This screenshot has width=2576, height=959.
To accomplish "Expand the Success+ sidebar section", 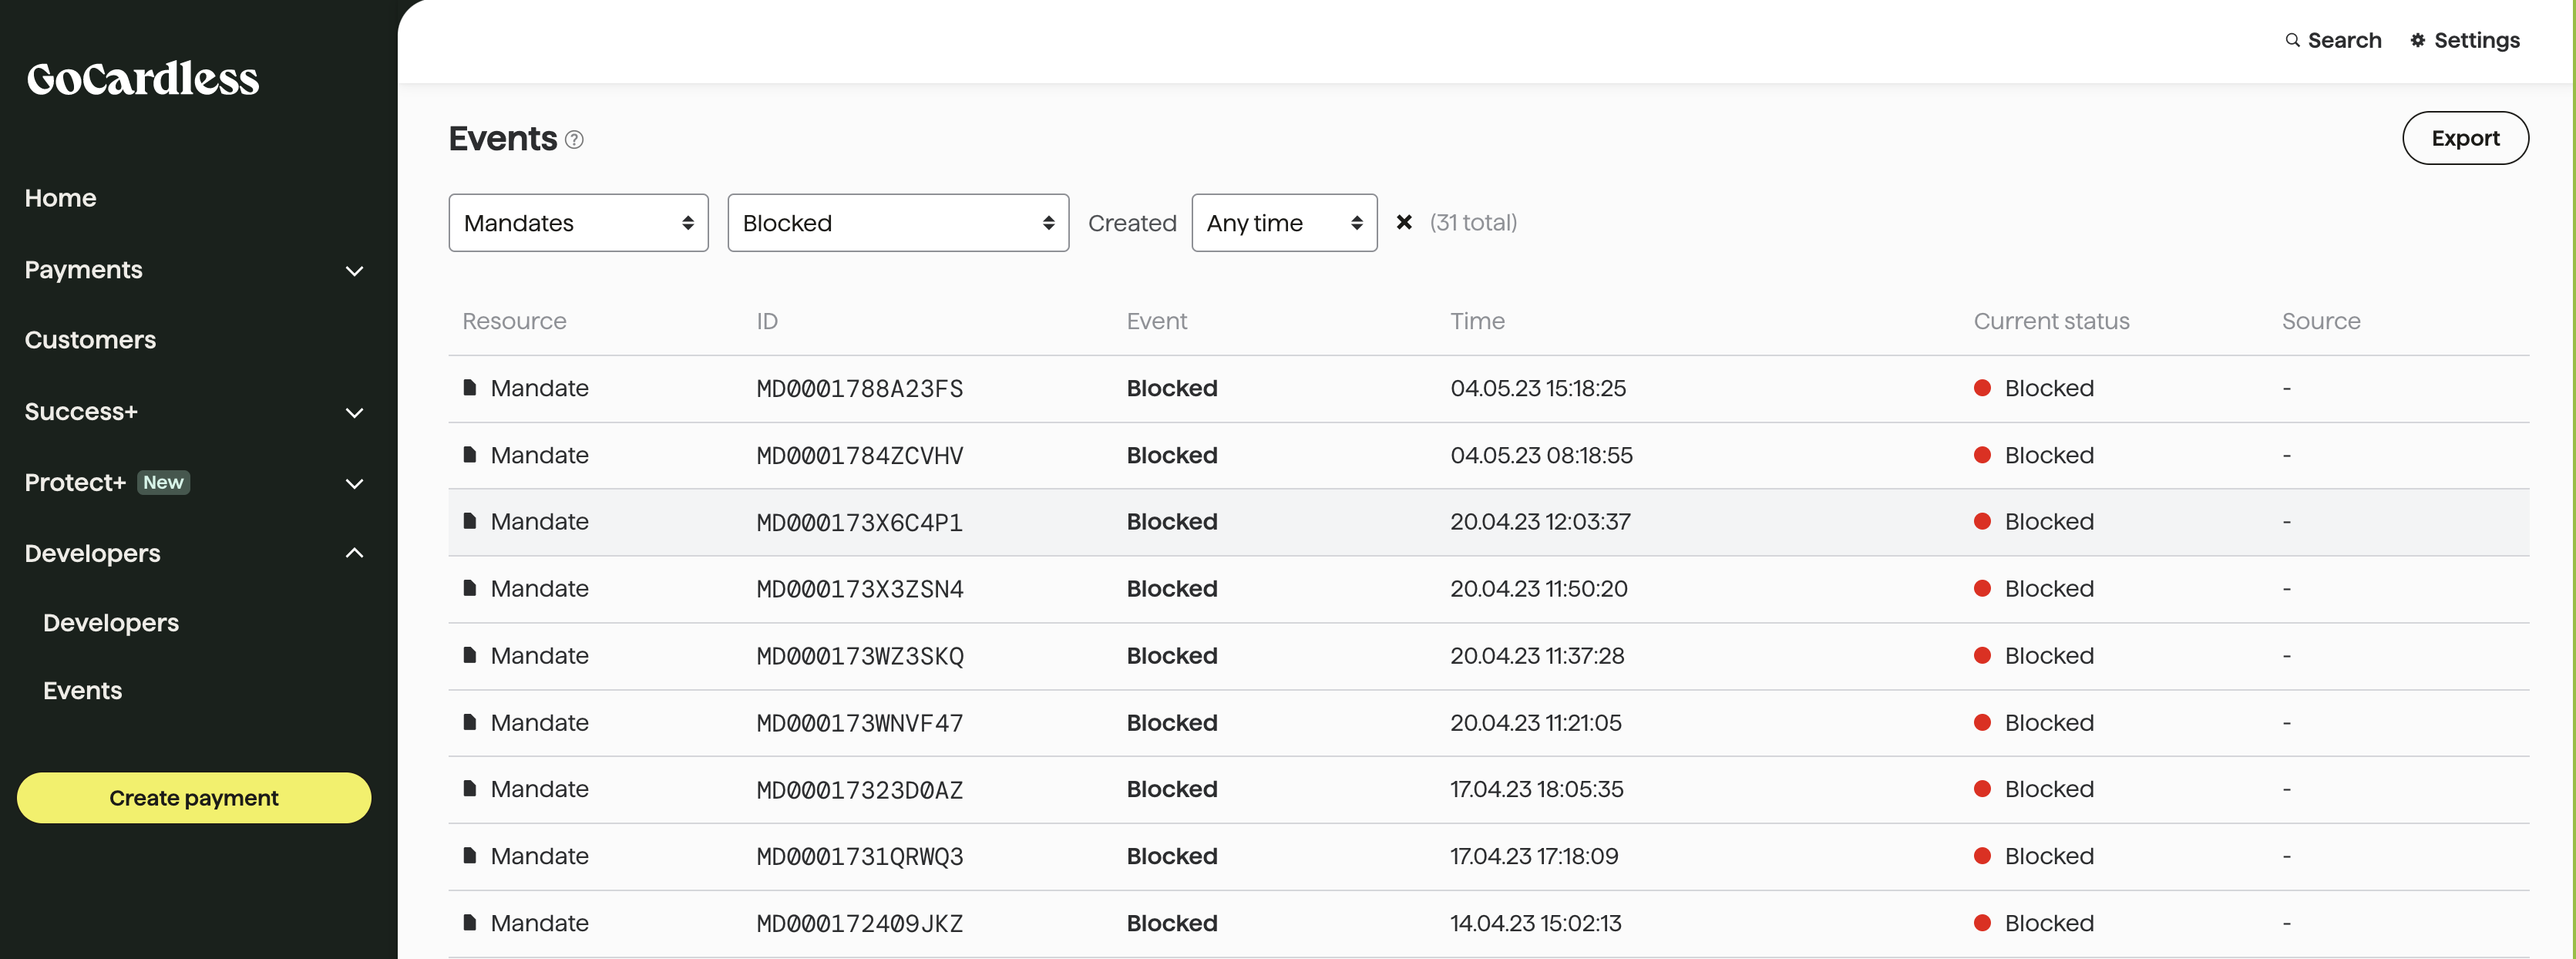I will 354,412.
